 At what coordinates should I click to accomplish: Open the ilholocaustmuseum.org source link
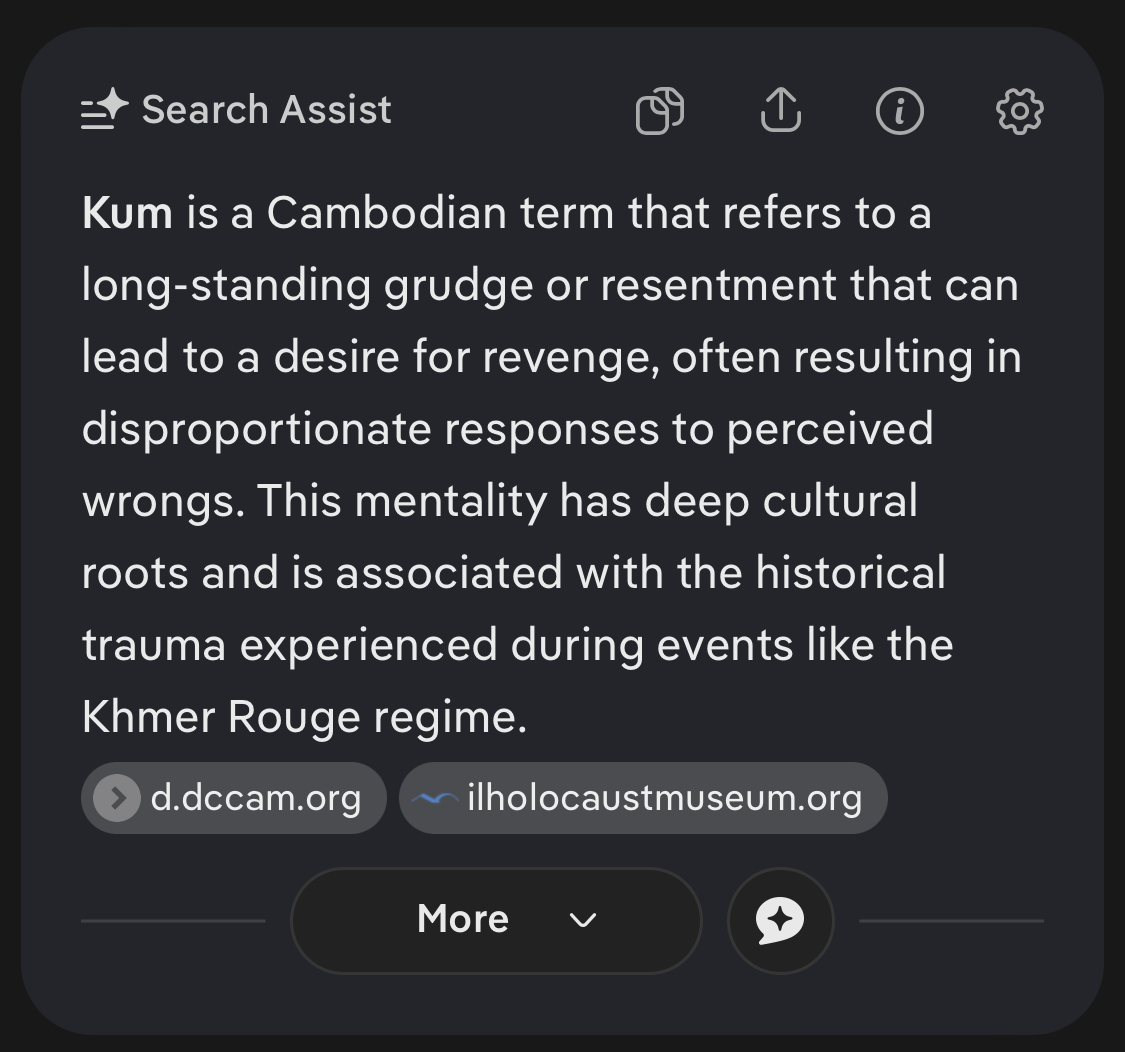pyautogui.click(x=643, y=798)
